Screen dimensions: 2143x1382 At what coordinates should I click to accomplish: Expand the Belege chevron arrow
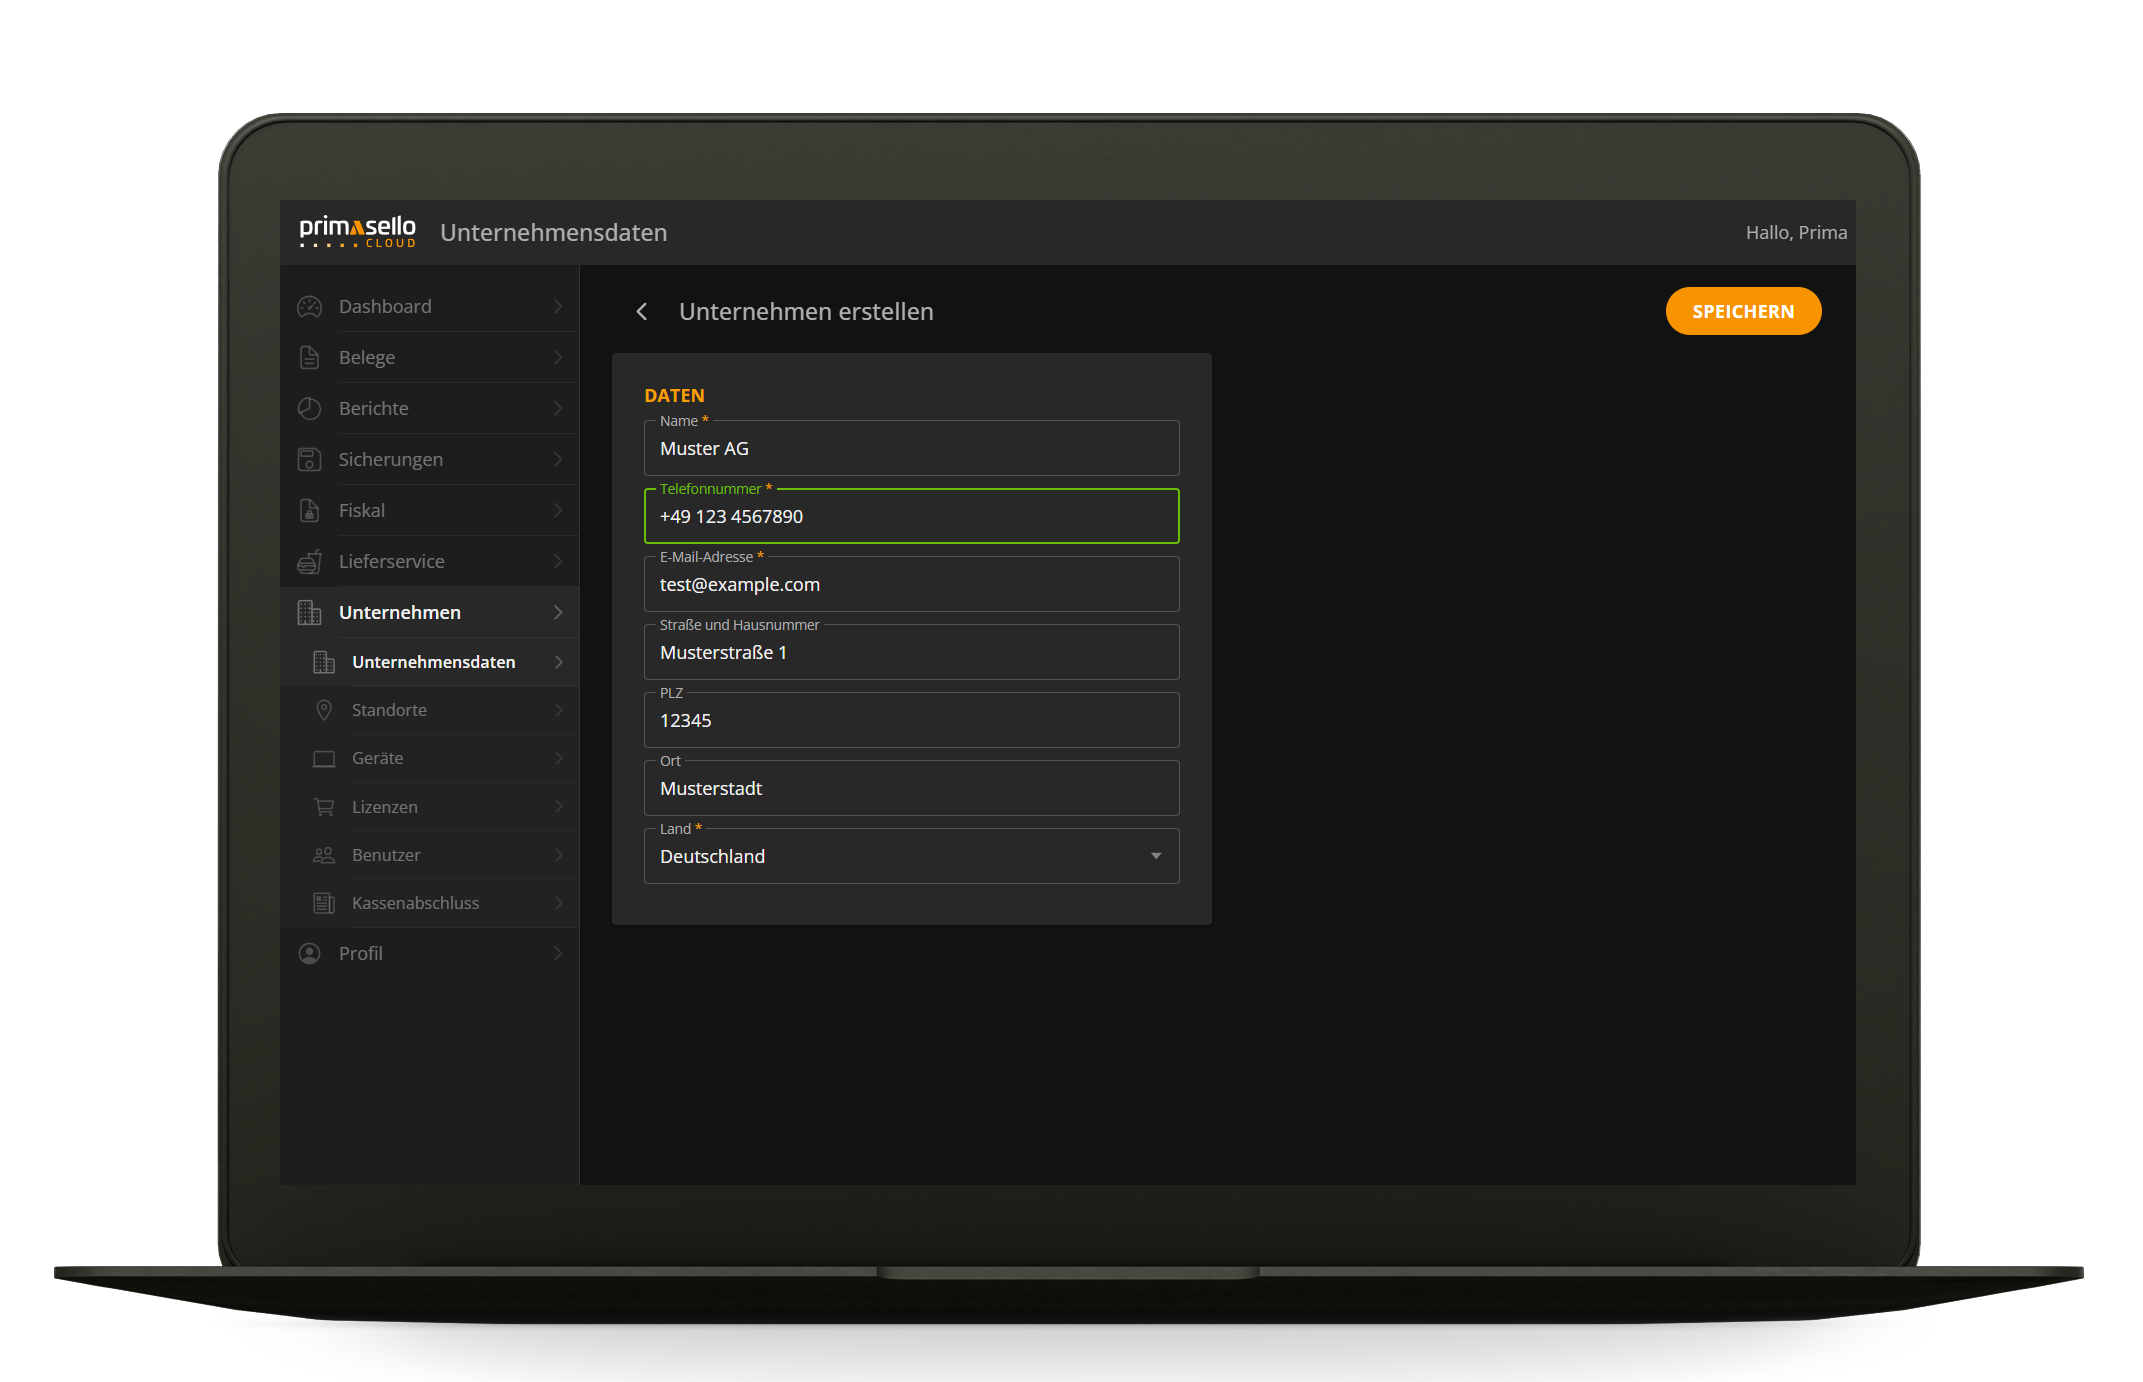click(559, 357)
